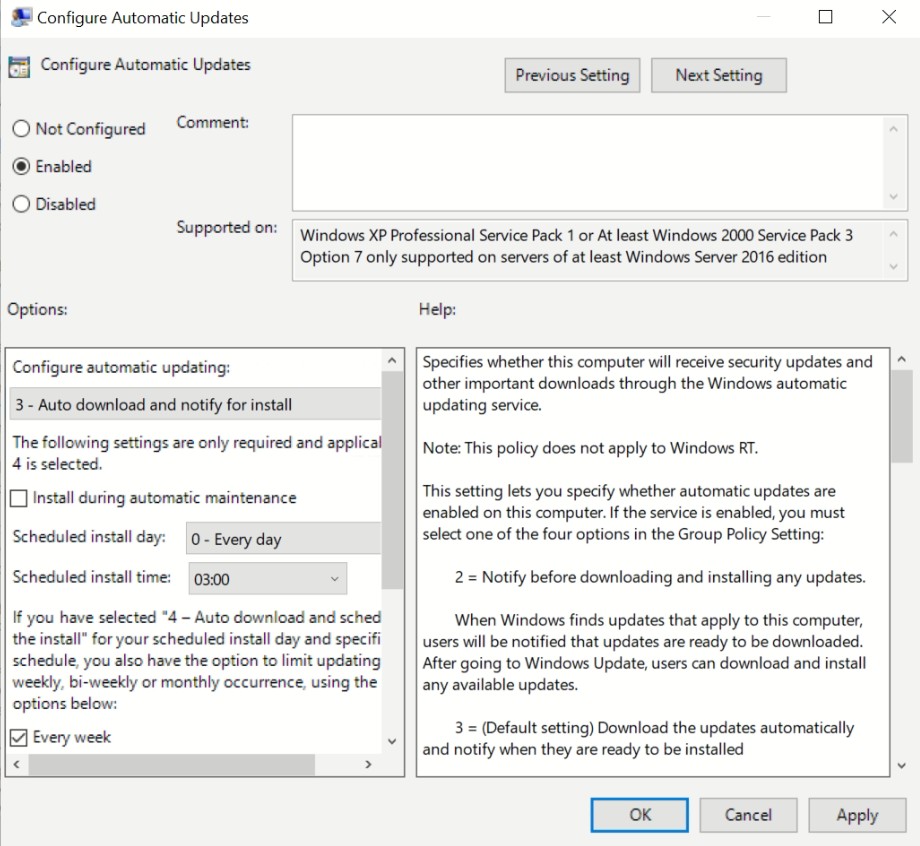This screenshot has width=920, height=846.
Task: Click Help pane scroll down arrow
Action: (901, 766)
